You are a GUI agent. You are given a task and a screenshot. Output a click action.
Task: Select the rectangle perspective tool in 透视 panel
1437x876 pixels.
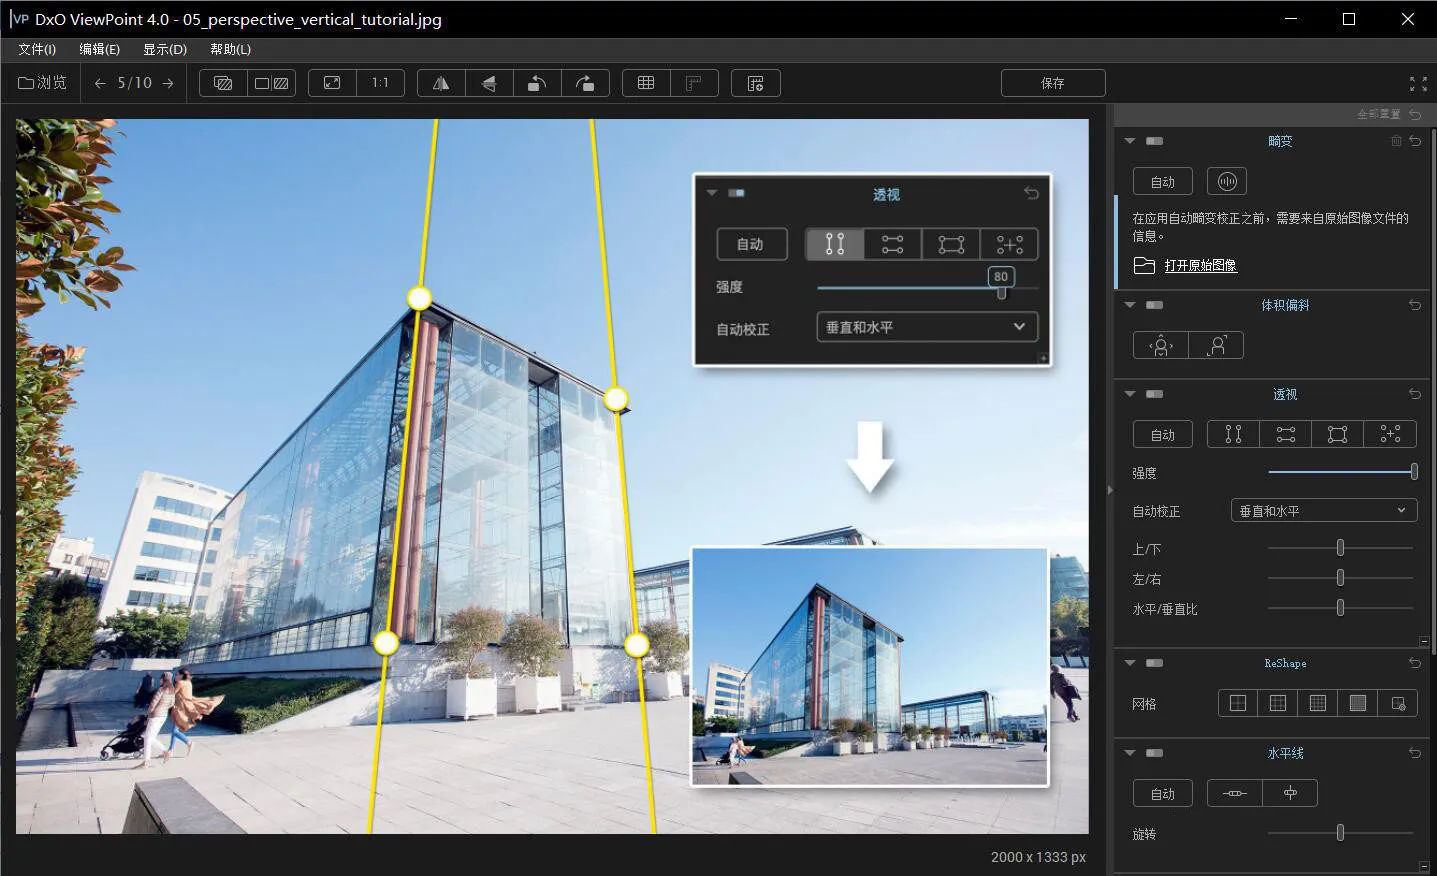pos(1337,434)
